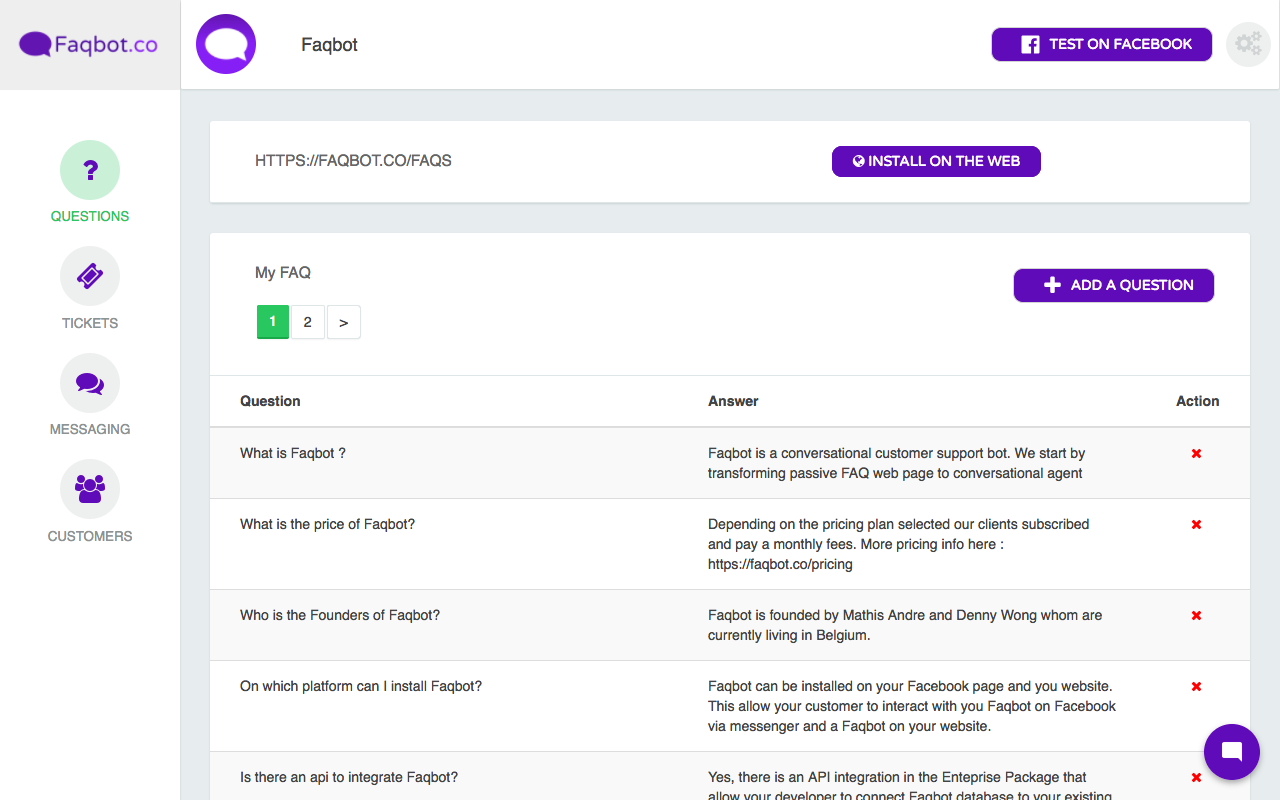Click the answer starting "Faqbot is a conversational"
This screenshot has height=800, width=1280.
click(897, 463)
